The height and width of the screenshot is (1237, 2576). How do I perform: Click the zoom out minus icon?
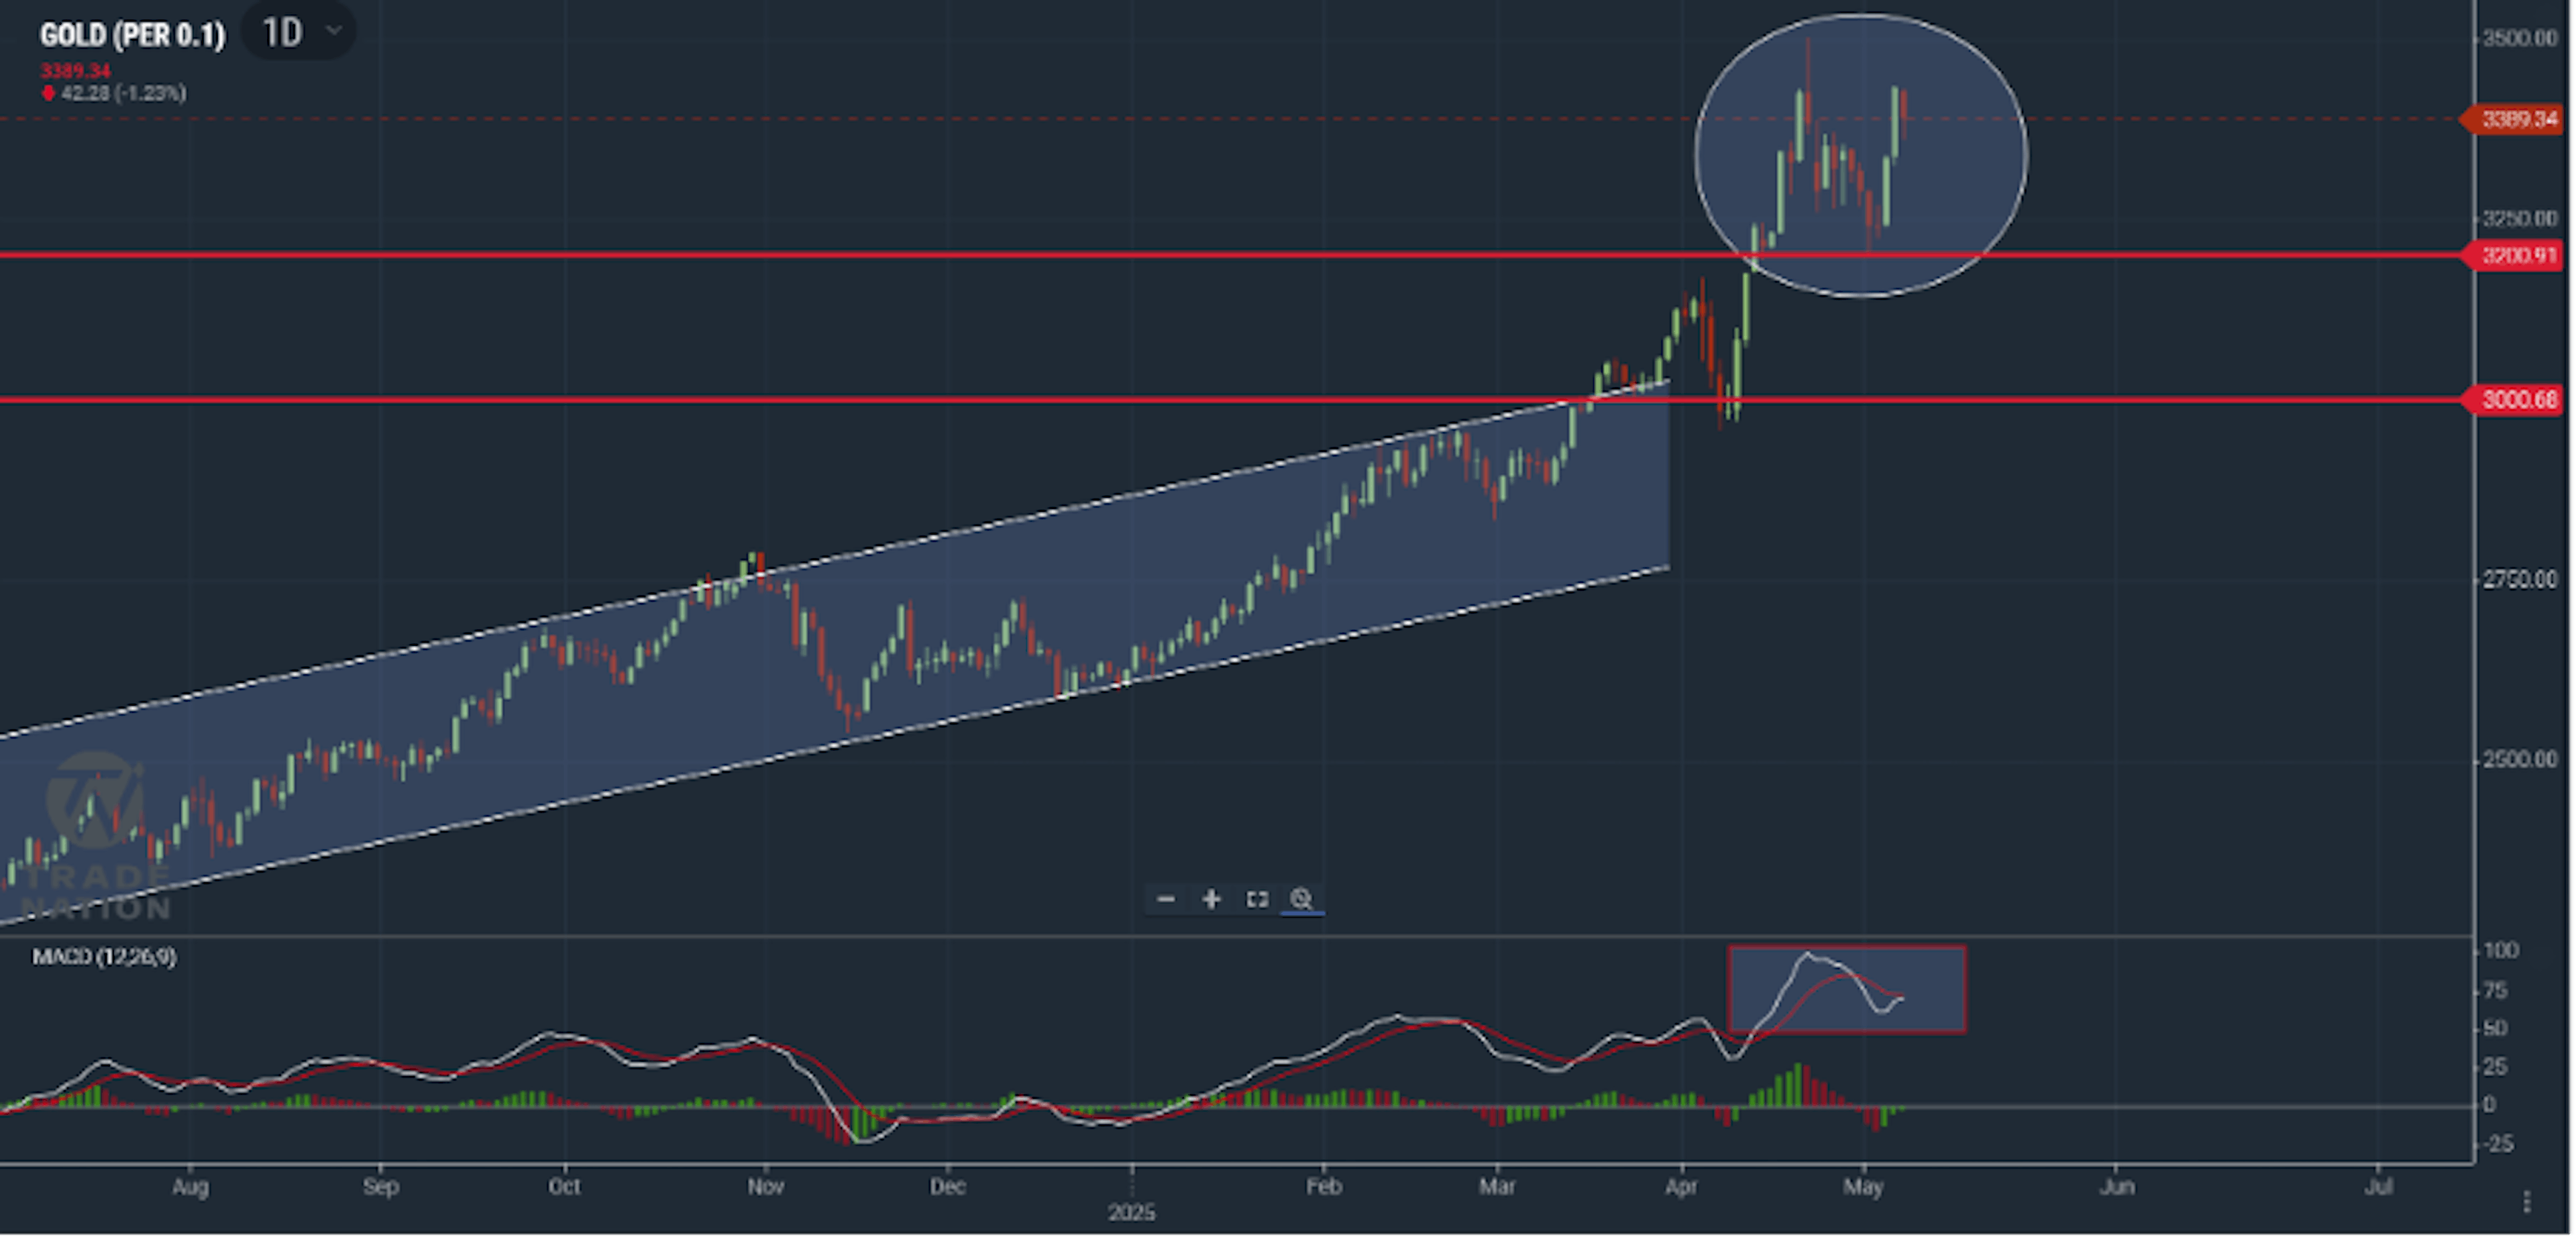1165,899
